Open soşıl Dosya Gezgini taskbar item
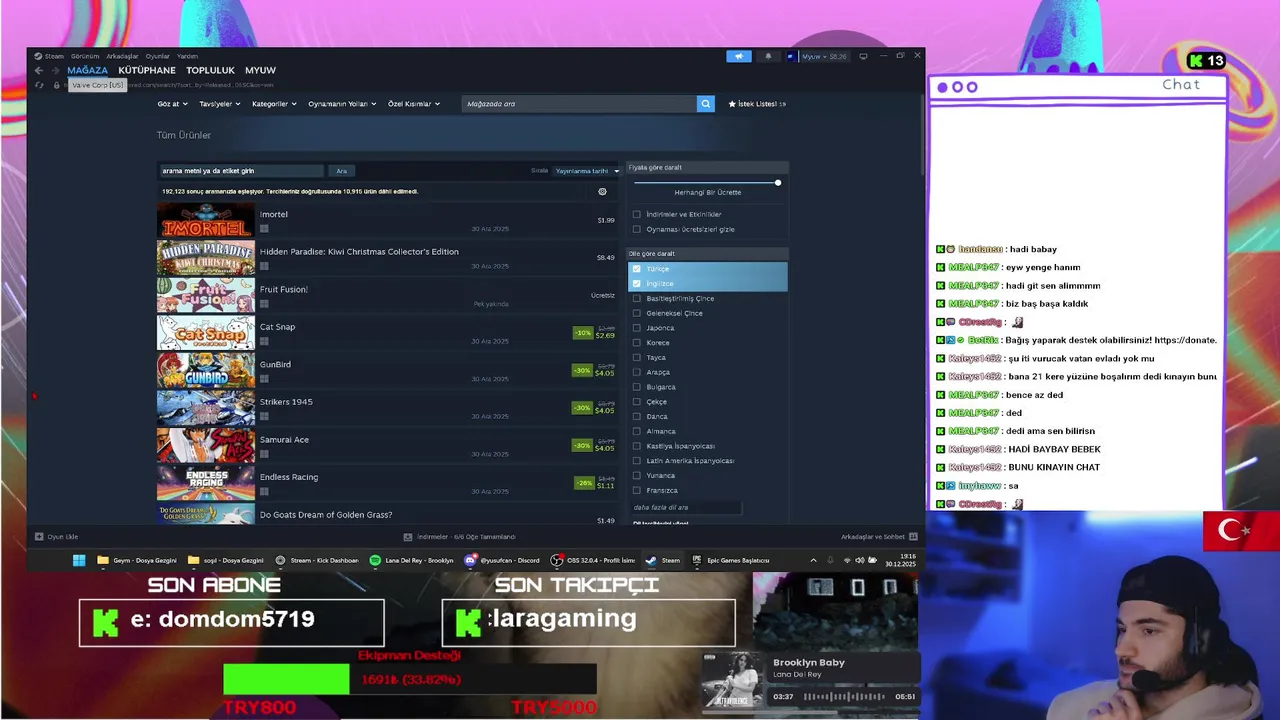The height and width of the screenshot is (720, 1280). point(226,560)
